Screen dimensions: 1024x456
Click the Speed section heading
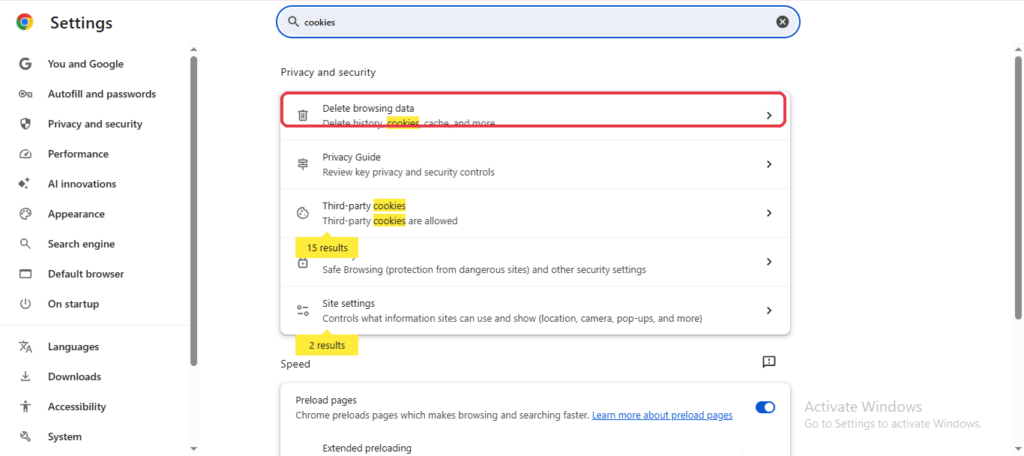pos(295,365)
